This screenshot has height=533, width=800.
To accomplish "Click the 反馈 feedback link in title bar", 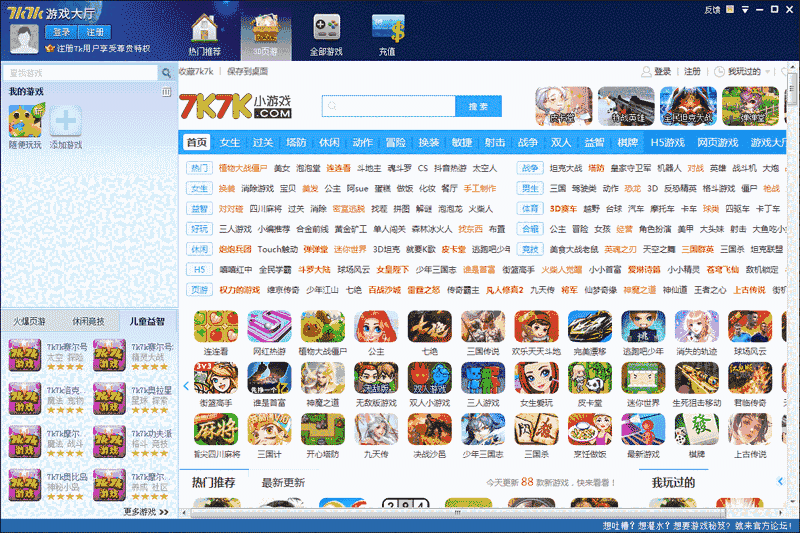I will pos(712,10).
